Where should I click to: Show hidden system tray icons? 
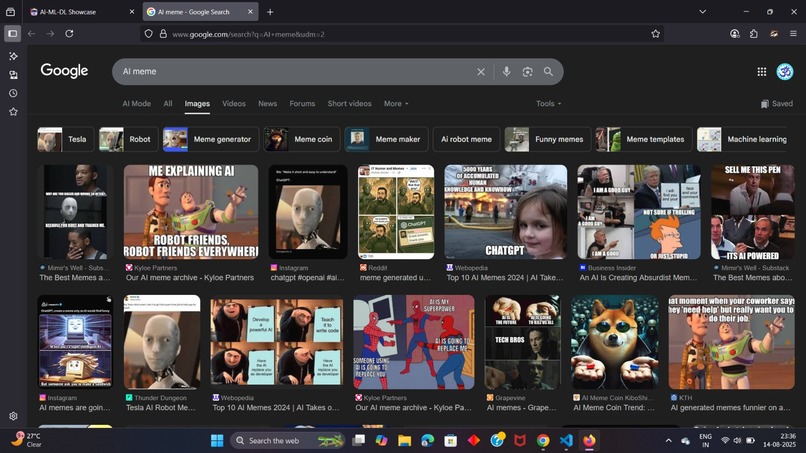pyautogui.click(x=668, y=441)
